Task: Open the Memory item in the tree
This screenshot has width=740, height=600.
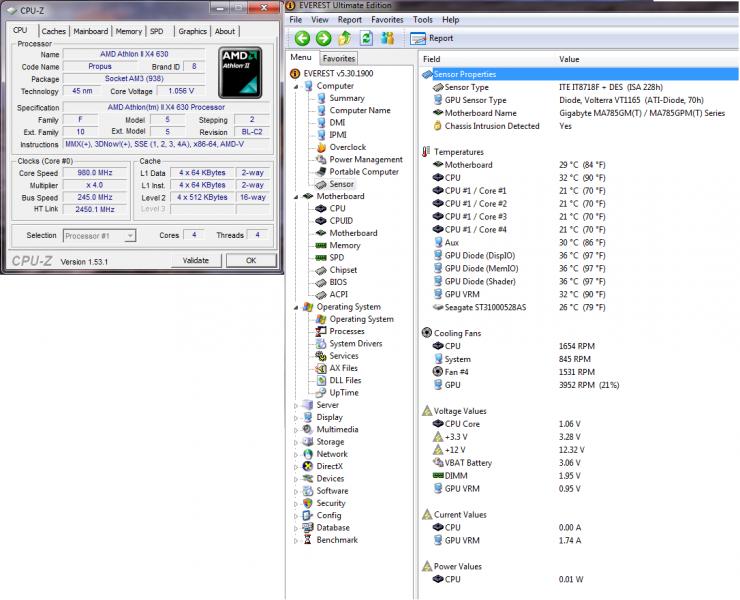Action: [x=345, y=245]
